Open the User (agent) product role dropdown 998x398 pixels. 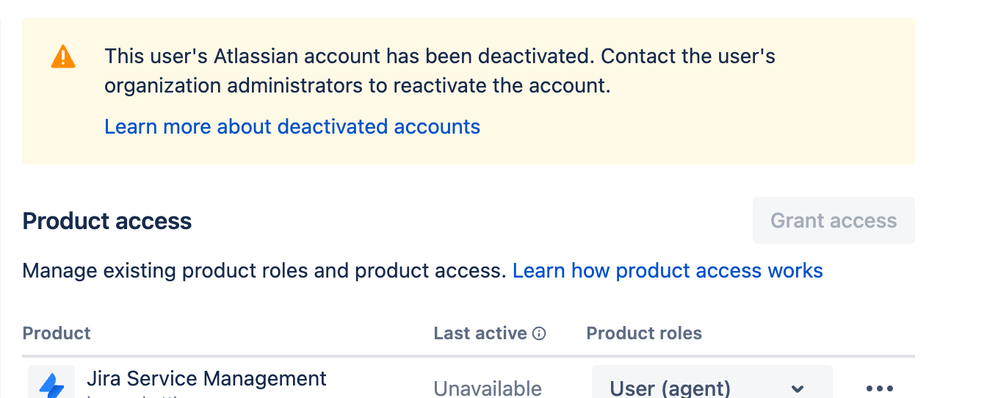[x=712, y=384]
